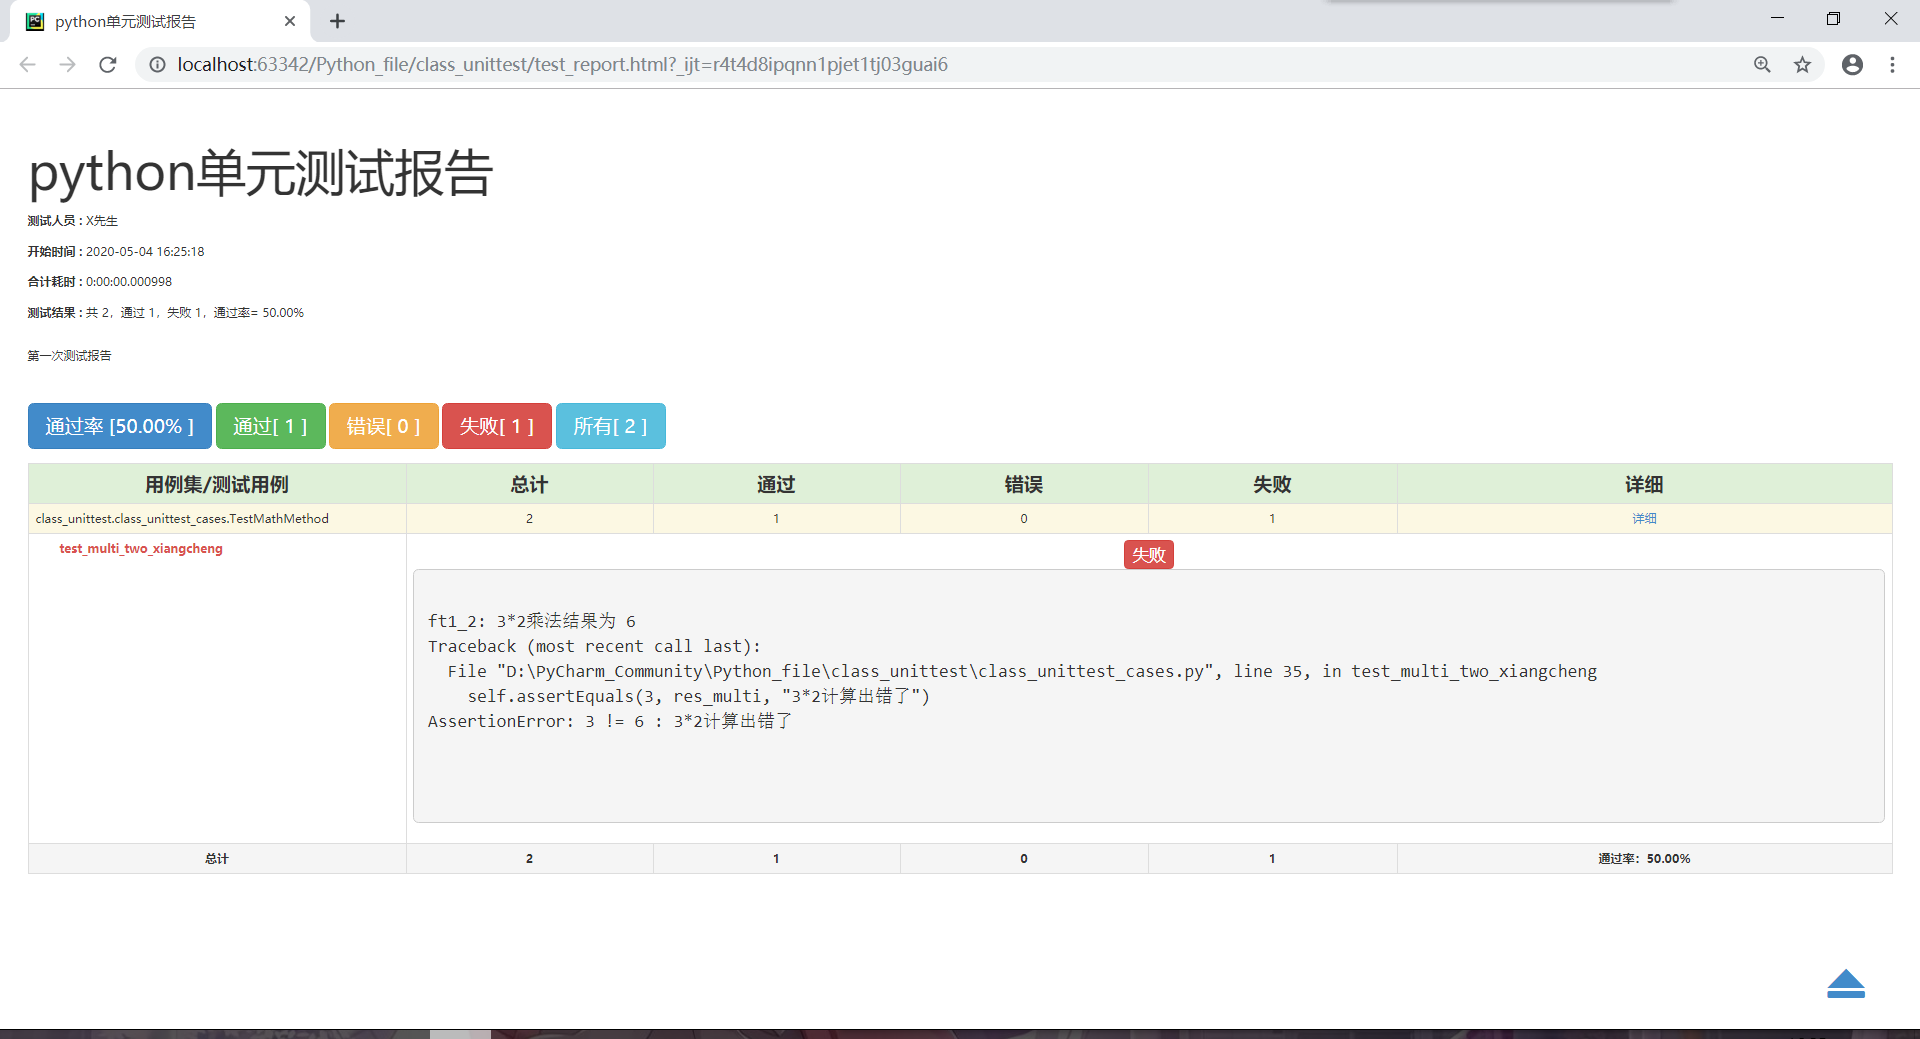Click the 测试人员 : X先生 line
Image resolution: width=1920 pixels, height=1039 pixels.
(x=73, y=221)
